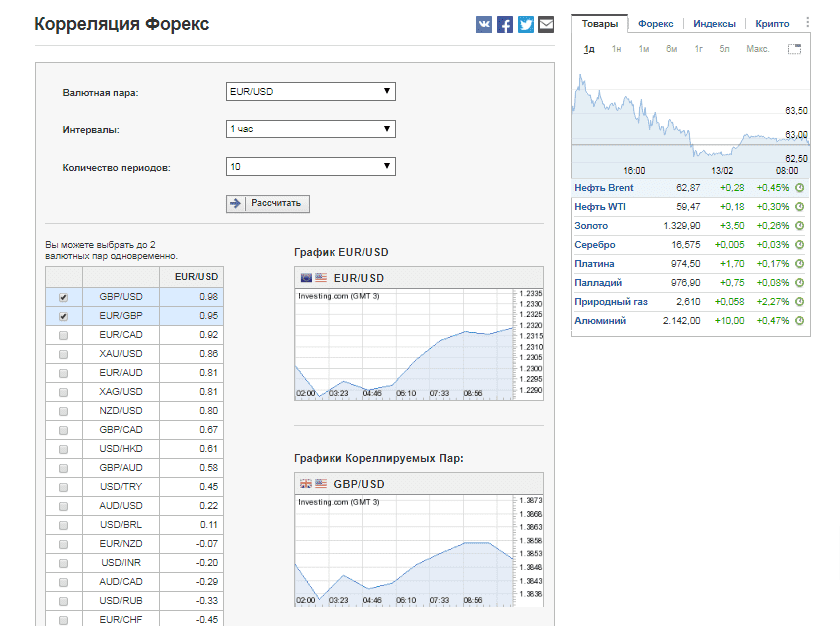Open the Интервалы dropdown showing 1 час

(311, 129)
